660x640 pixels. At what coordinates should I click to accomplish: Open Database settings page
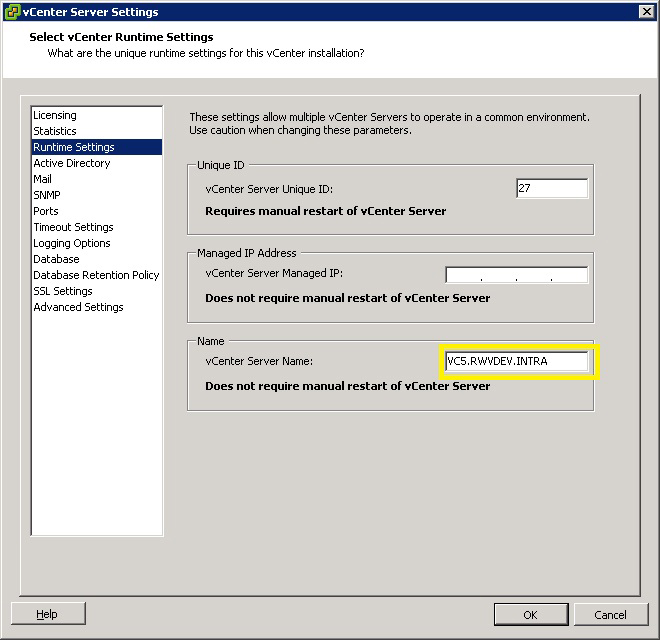pyautogui.click(x=56, y=259)
